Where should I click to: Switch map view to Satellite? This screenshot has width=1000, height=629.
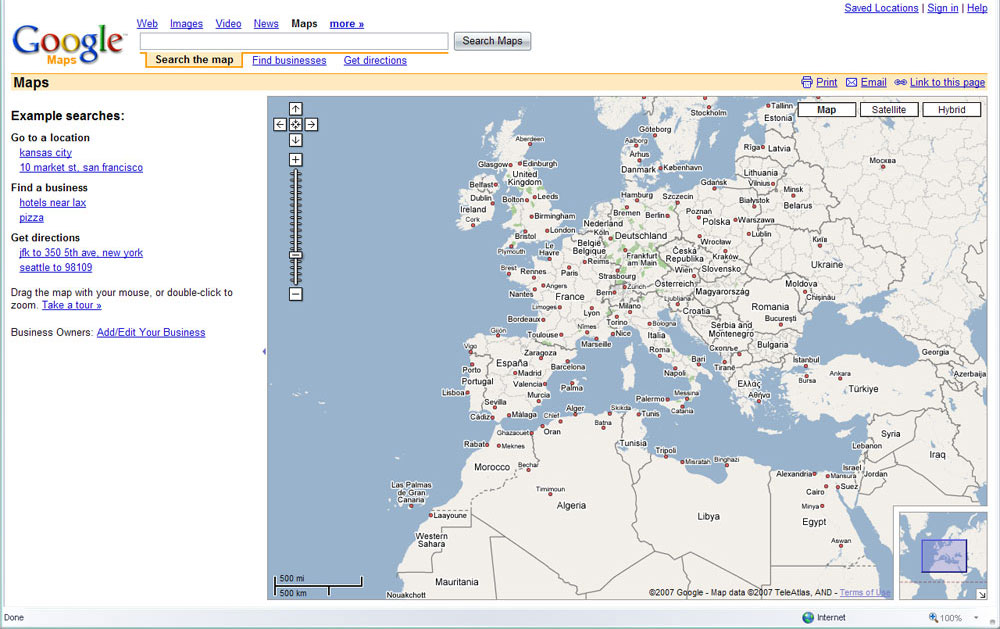click(x=888, y=110)
